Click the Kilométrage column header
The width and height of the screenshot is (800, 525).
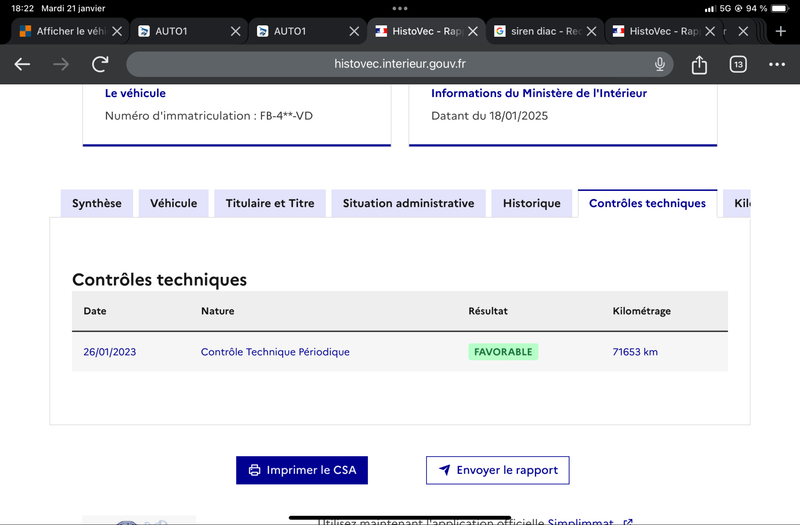[x=642, y=311]
